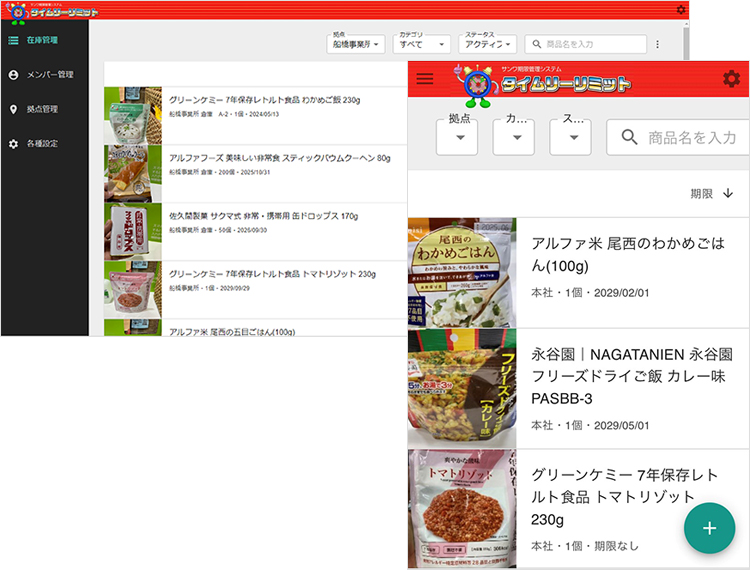The height and width of the screenshot is (570, 750).
Task: Sort list by 期限 label
Action: click(702, 194)
